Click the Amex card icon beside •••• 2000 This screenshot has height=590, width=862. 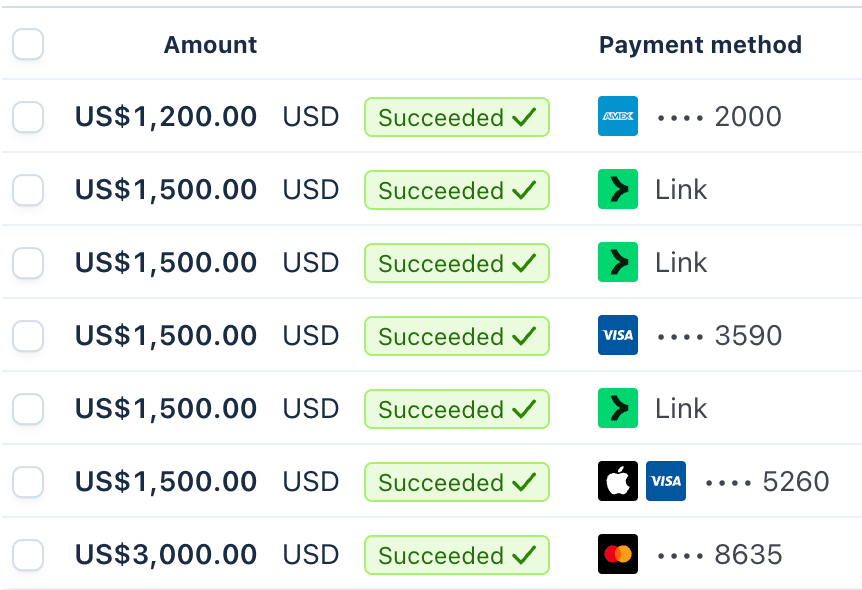[617, 117]
